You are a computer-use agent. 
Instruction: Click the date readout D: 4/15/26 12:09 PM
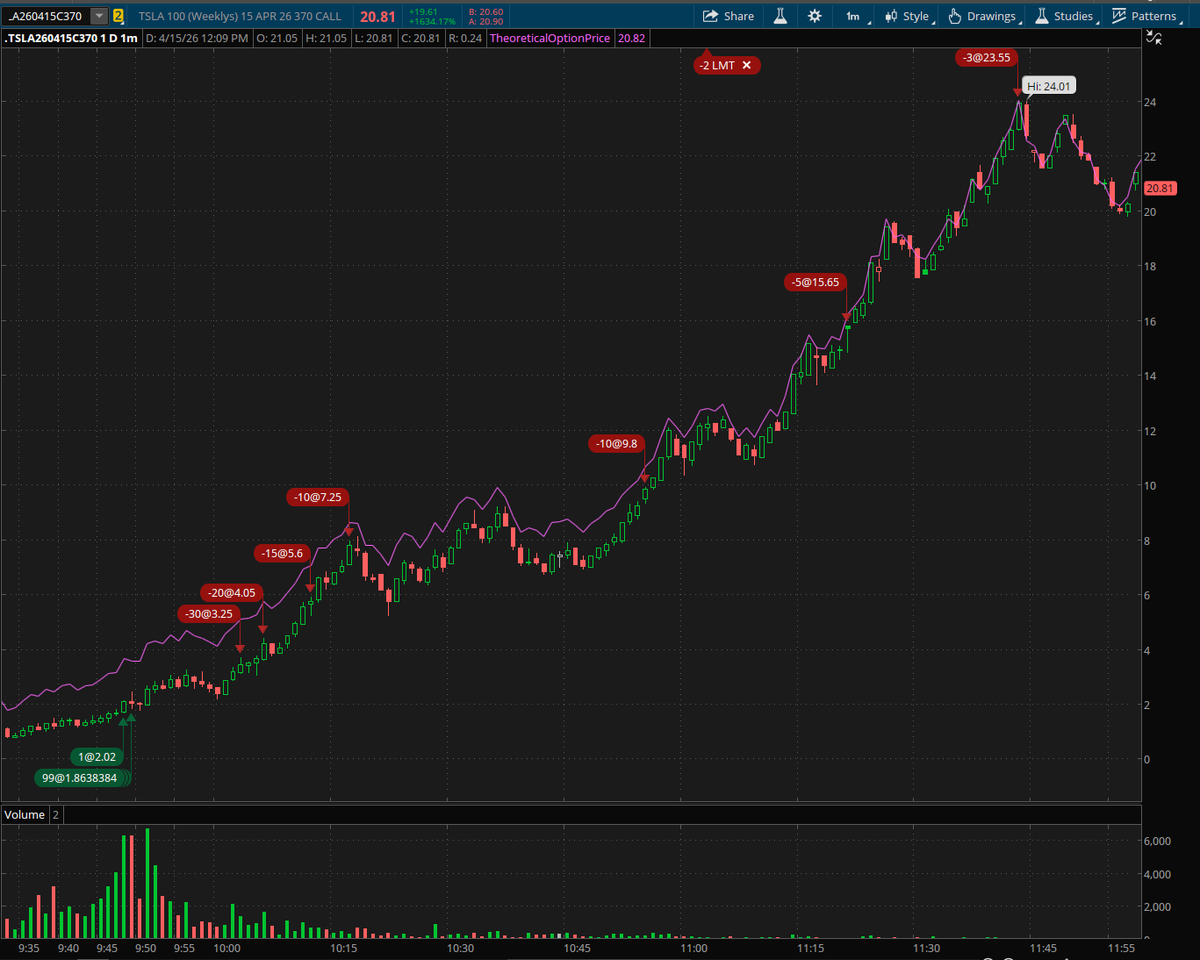coord(198,38)
